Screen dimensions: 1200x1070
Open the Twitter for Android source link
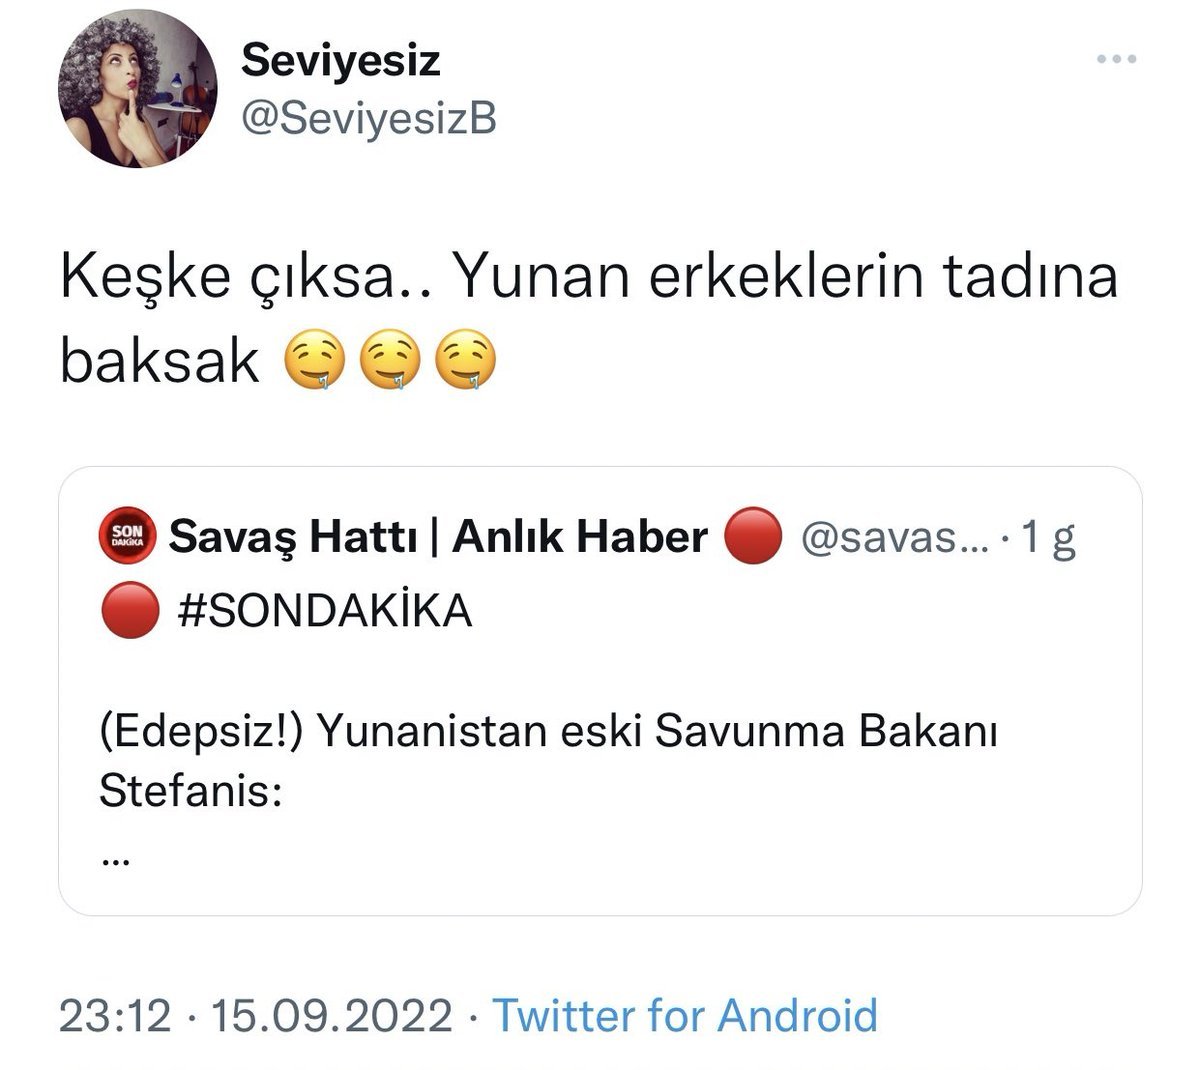tap(685, 1015)
